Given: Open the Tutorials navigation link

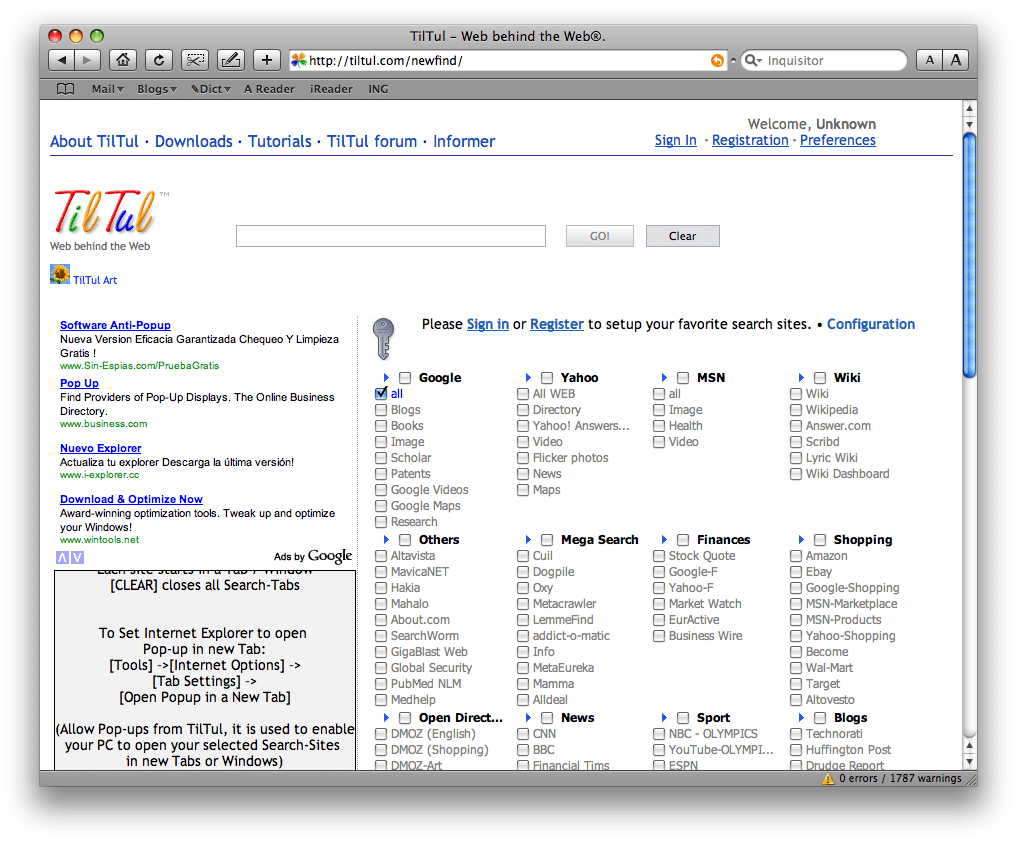Looking at the screenshot, I should pos(280,141).
